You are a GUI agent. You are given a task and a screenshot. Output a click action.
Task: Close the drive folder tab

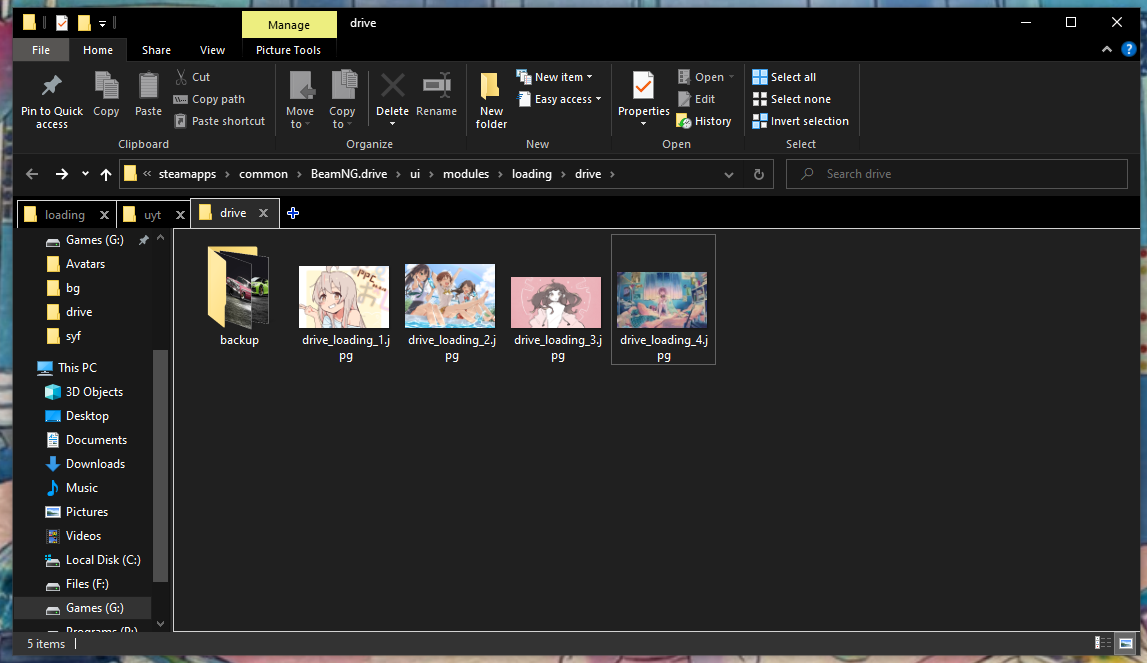point(263,213)
